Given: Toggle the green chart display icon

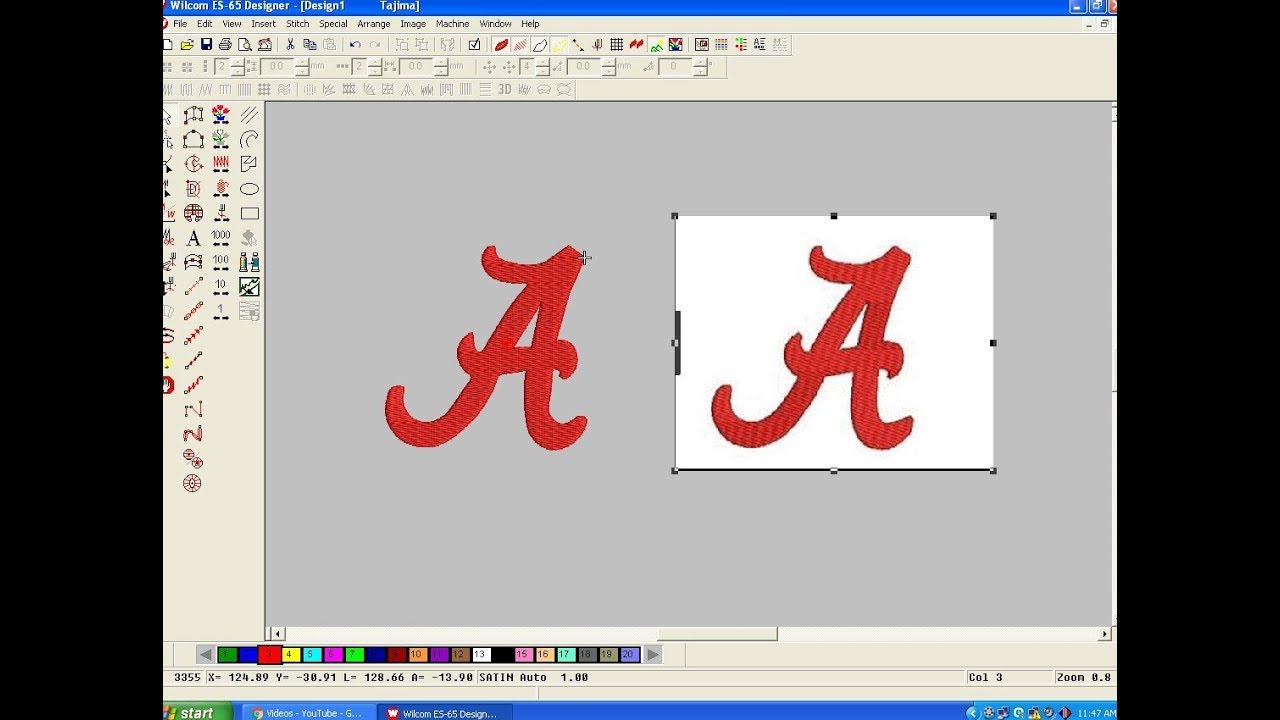Looking at the screenshot, I should pos(656,44).
